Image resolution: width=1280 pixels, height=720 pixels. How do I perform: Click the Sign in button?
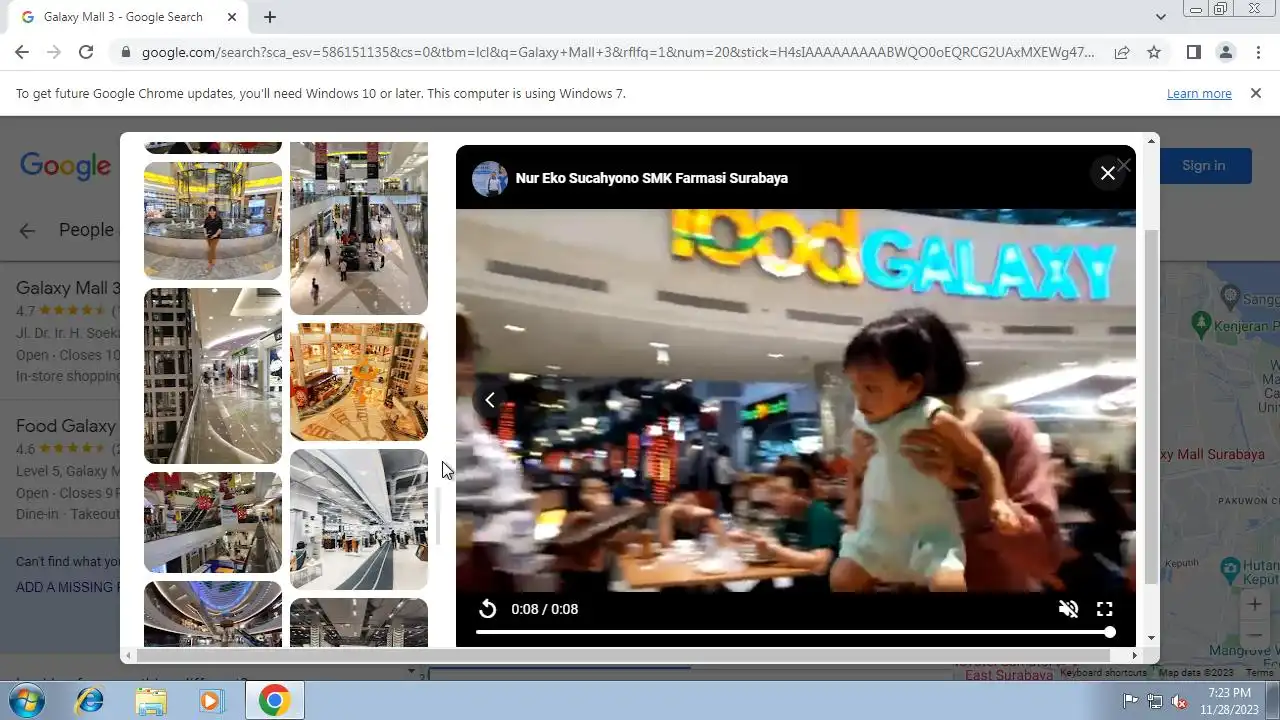point(1203,166)
